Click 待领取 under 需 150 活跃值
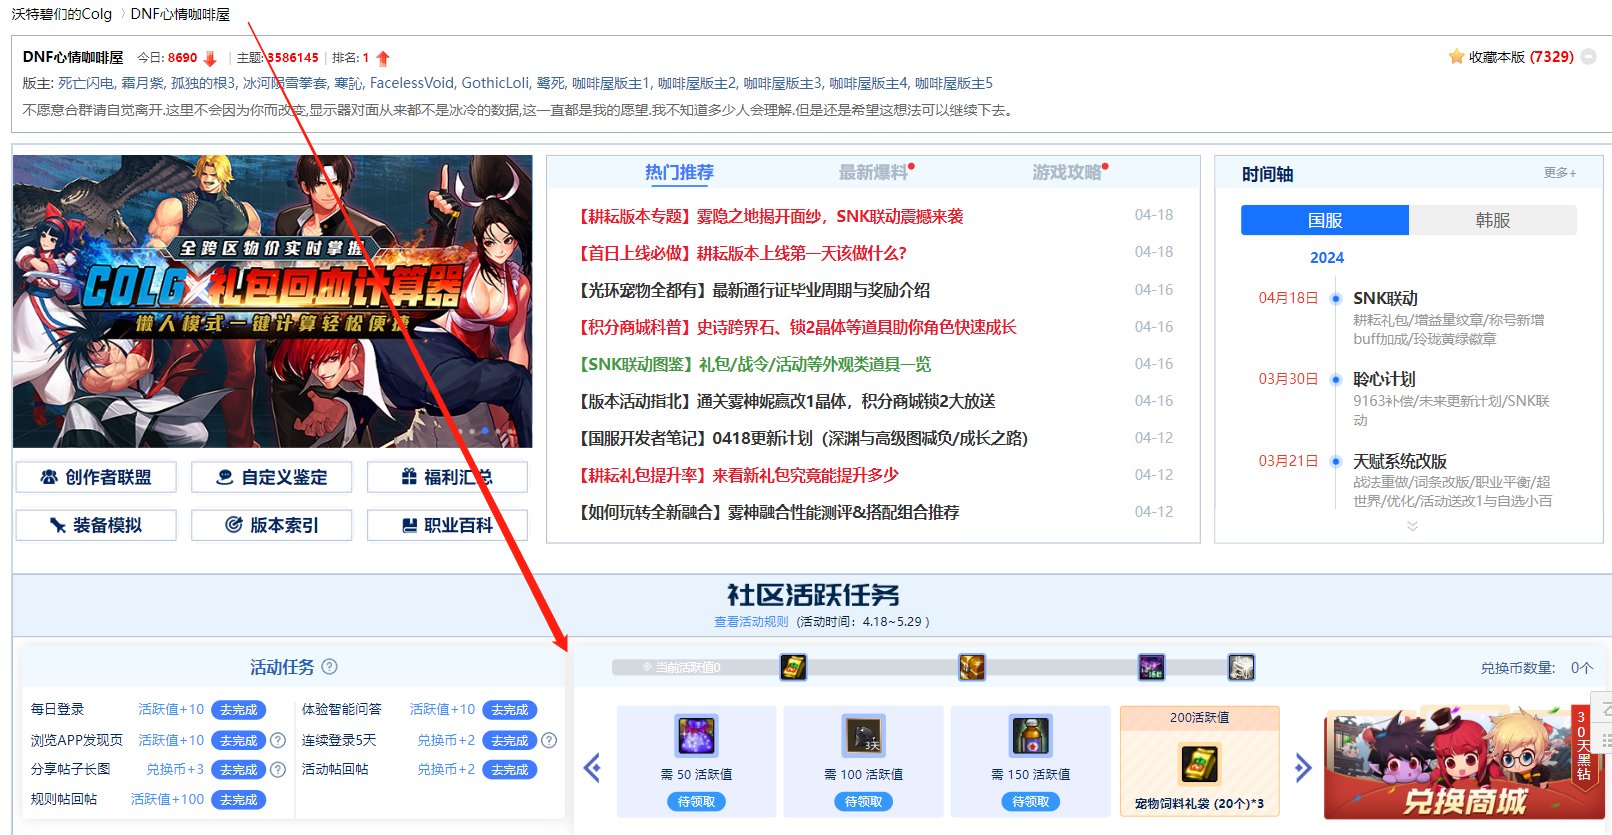This screenshot has width=1612, height=835. pos(1031,802)
